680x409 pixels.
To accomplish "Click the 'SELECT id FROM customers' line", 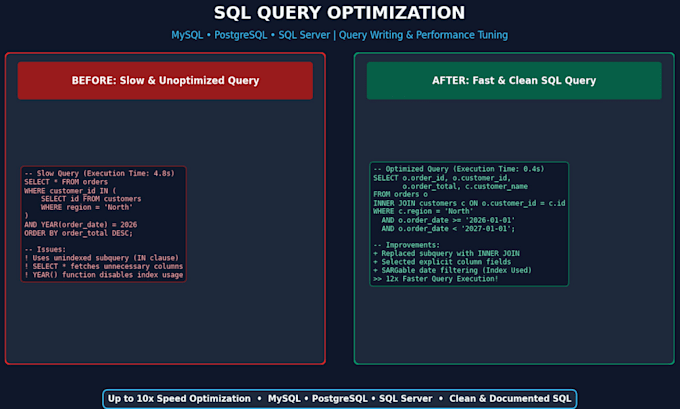I will (x=91, y=199).
